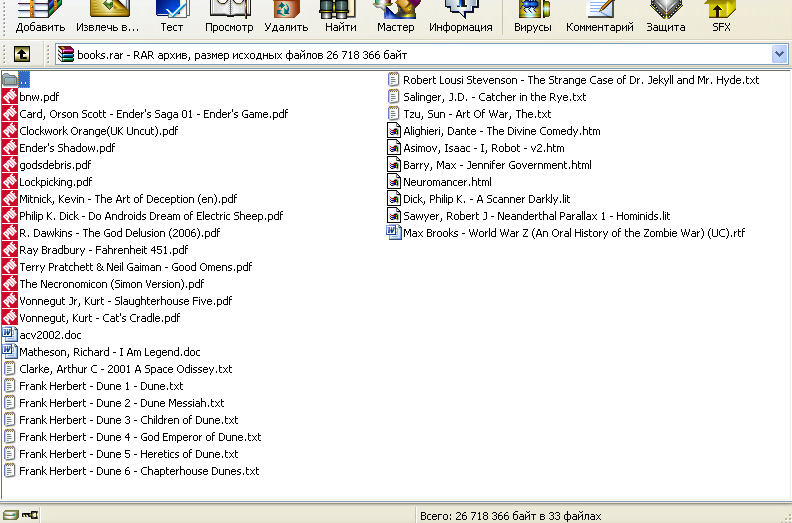Viewport: 792px width, 523px height.
Task: Show archive Информация (Info)
Action: click(x=461, y=16)
